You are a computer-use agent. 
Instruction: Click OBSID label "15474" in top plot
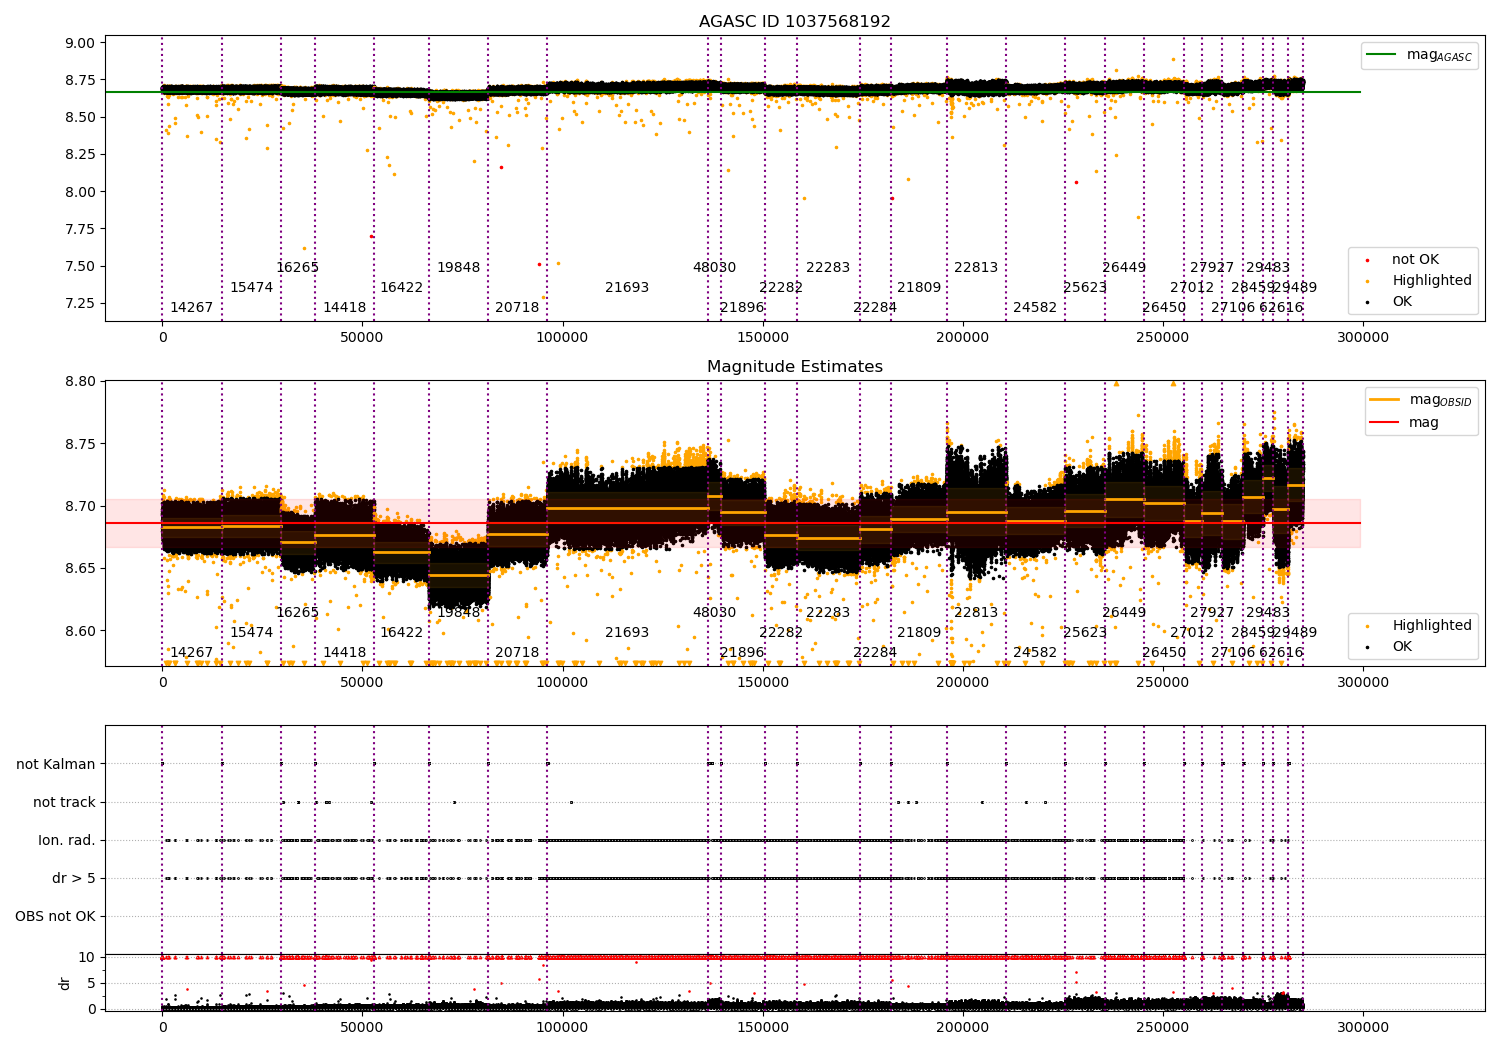pyautogui.click(x=251, y=288)
